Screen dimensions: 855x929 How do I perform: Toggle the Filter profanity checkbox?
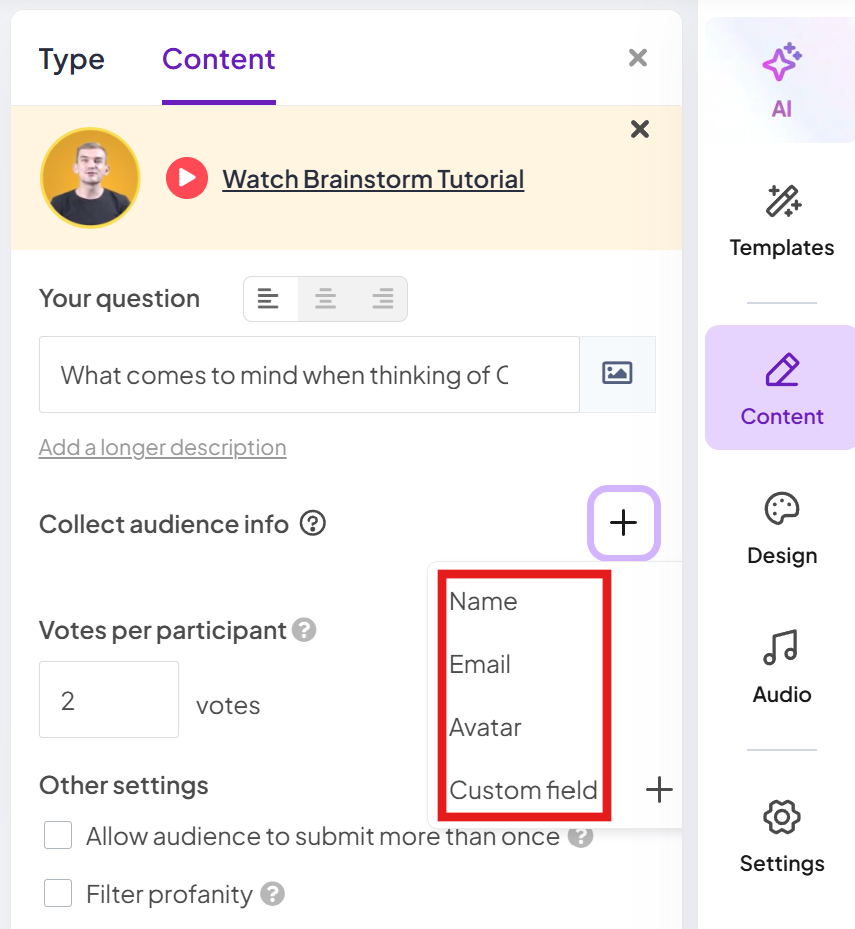58,893
